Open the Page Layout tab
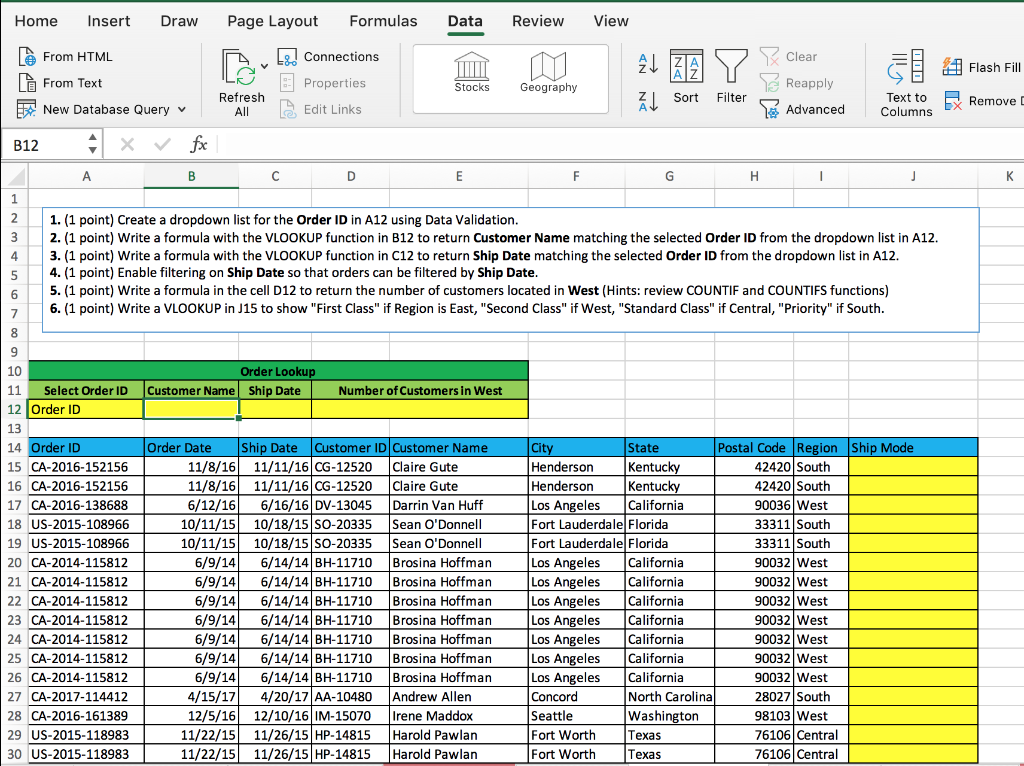 click(x=272, y=21)
